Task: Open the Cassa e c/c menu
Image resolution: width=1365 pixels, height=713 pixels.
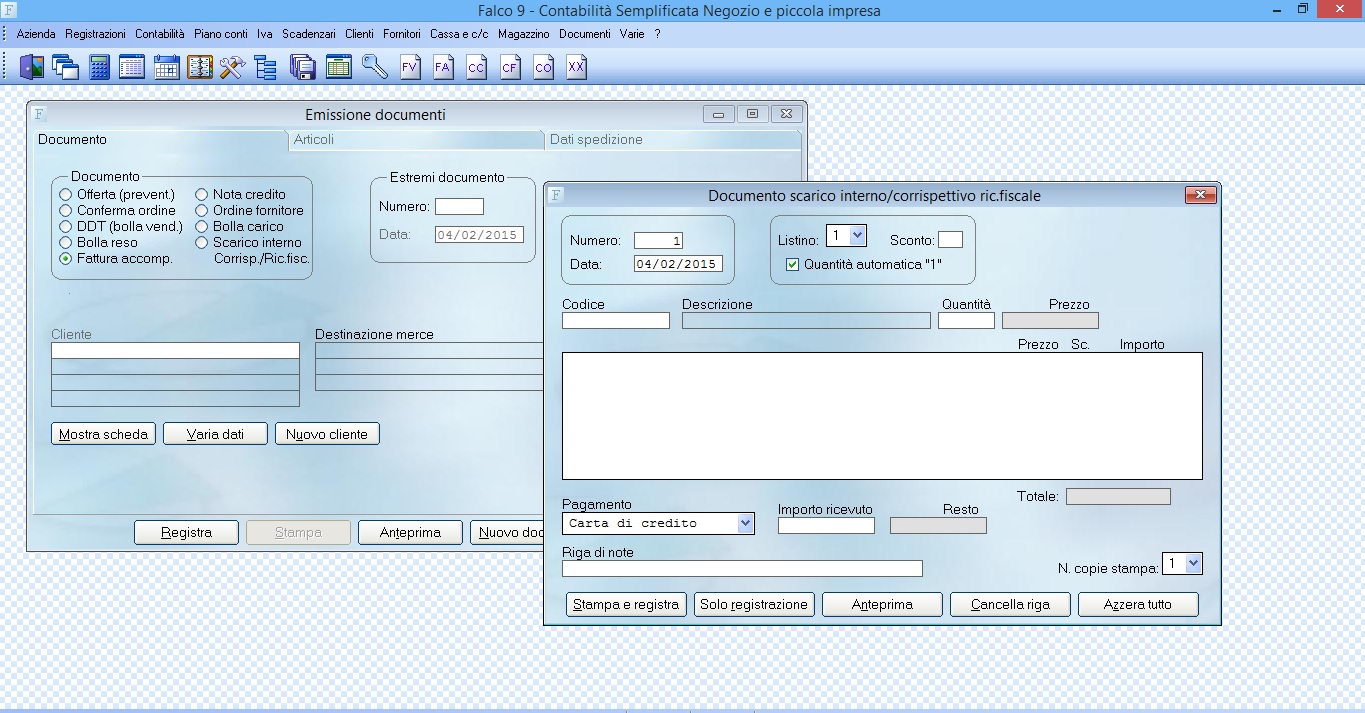Action: (460, 34)
